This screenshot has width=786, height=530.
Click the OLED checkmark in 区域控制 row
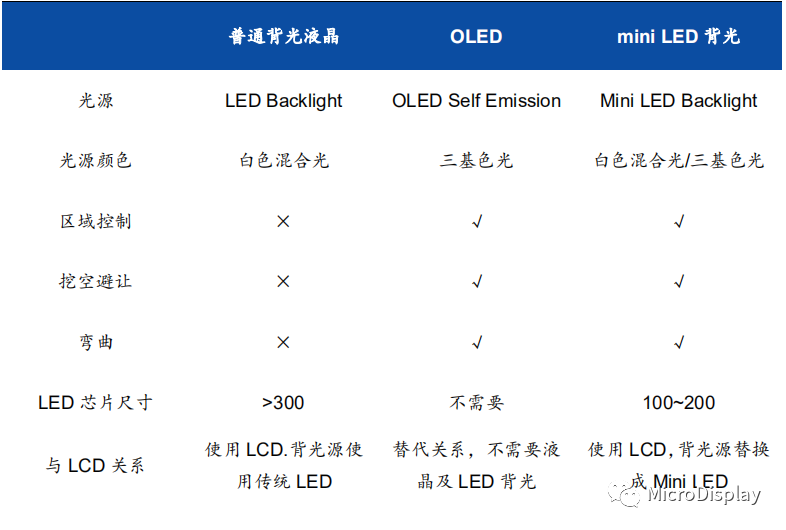click(477, 221)
